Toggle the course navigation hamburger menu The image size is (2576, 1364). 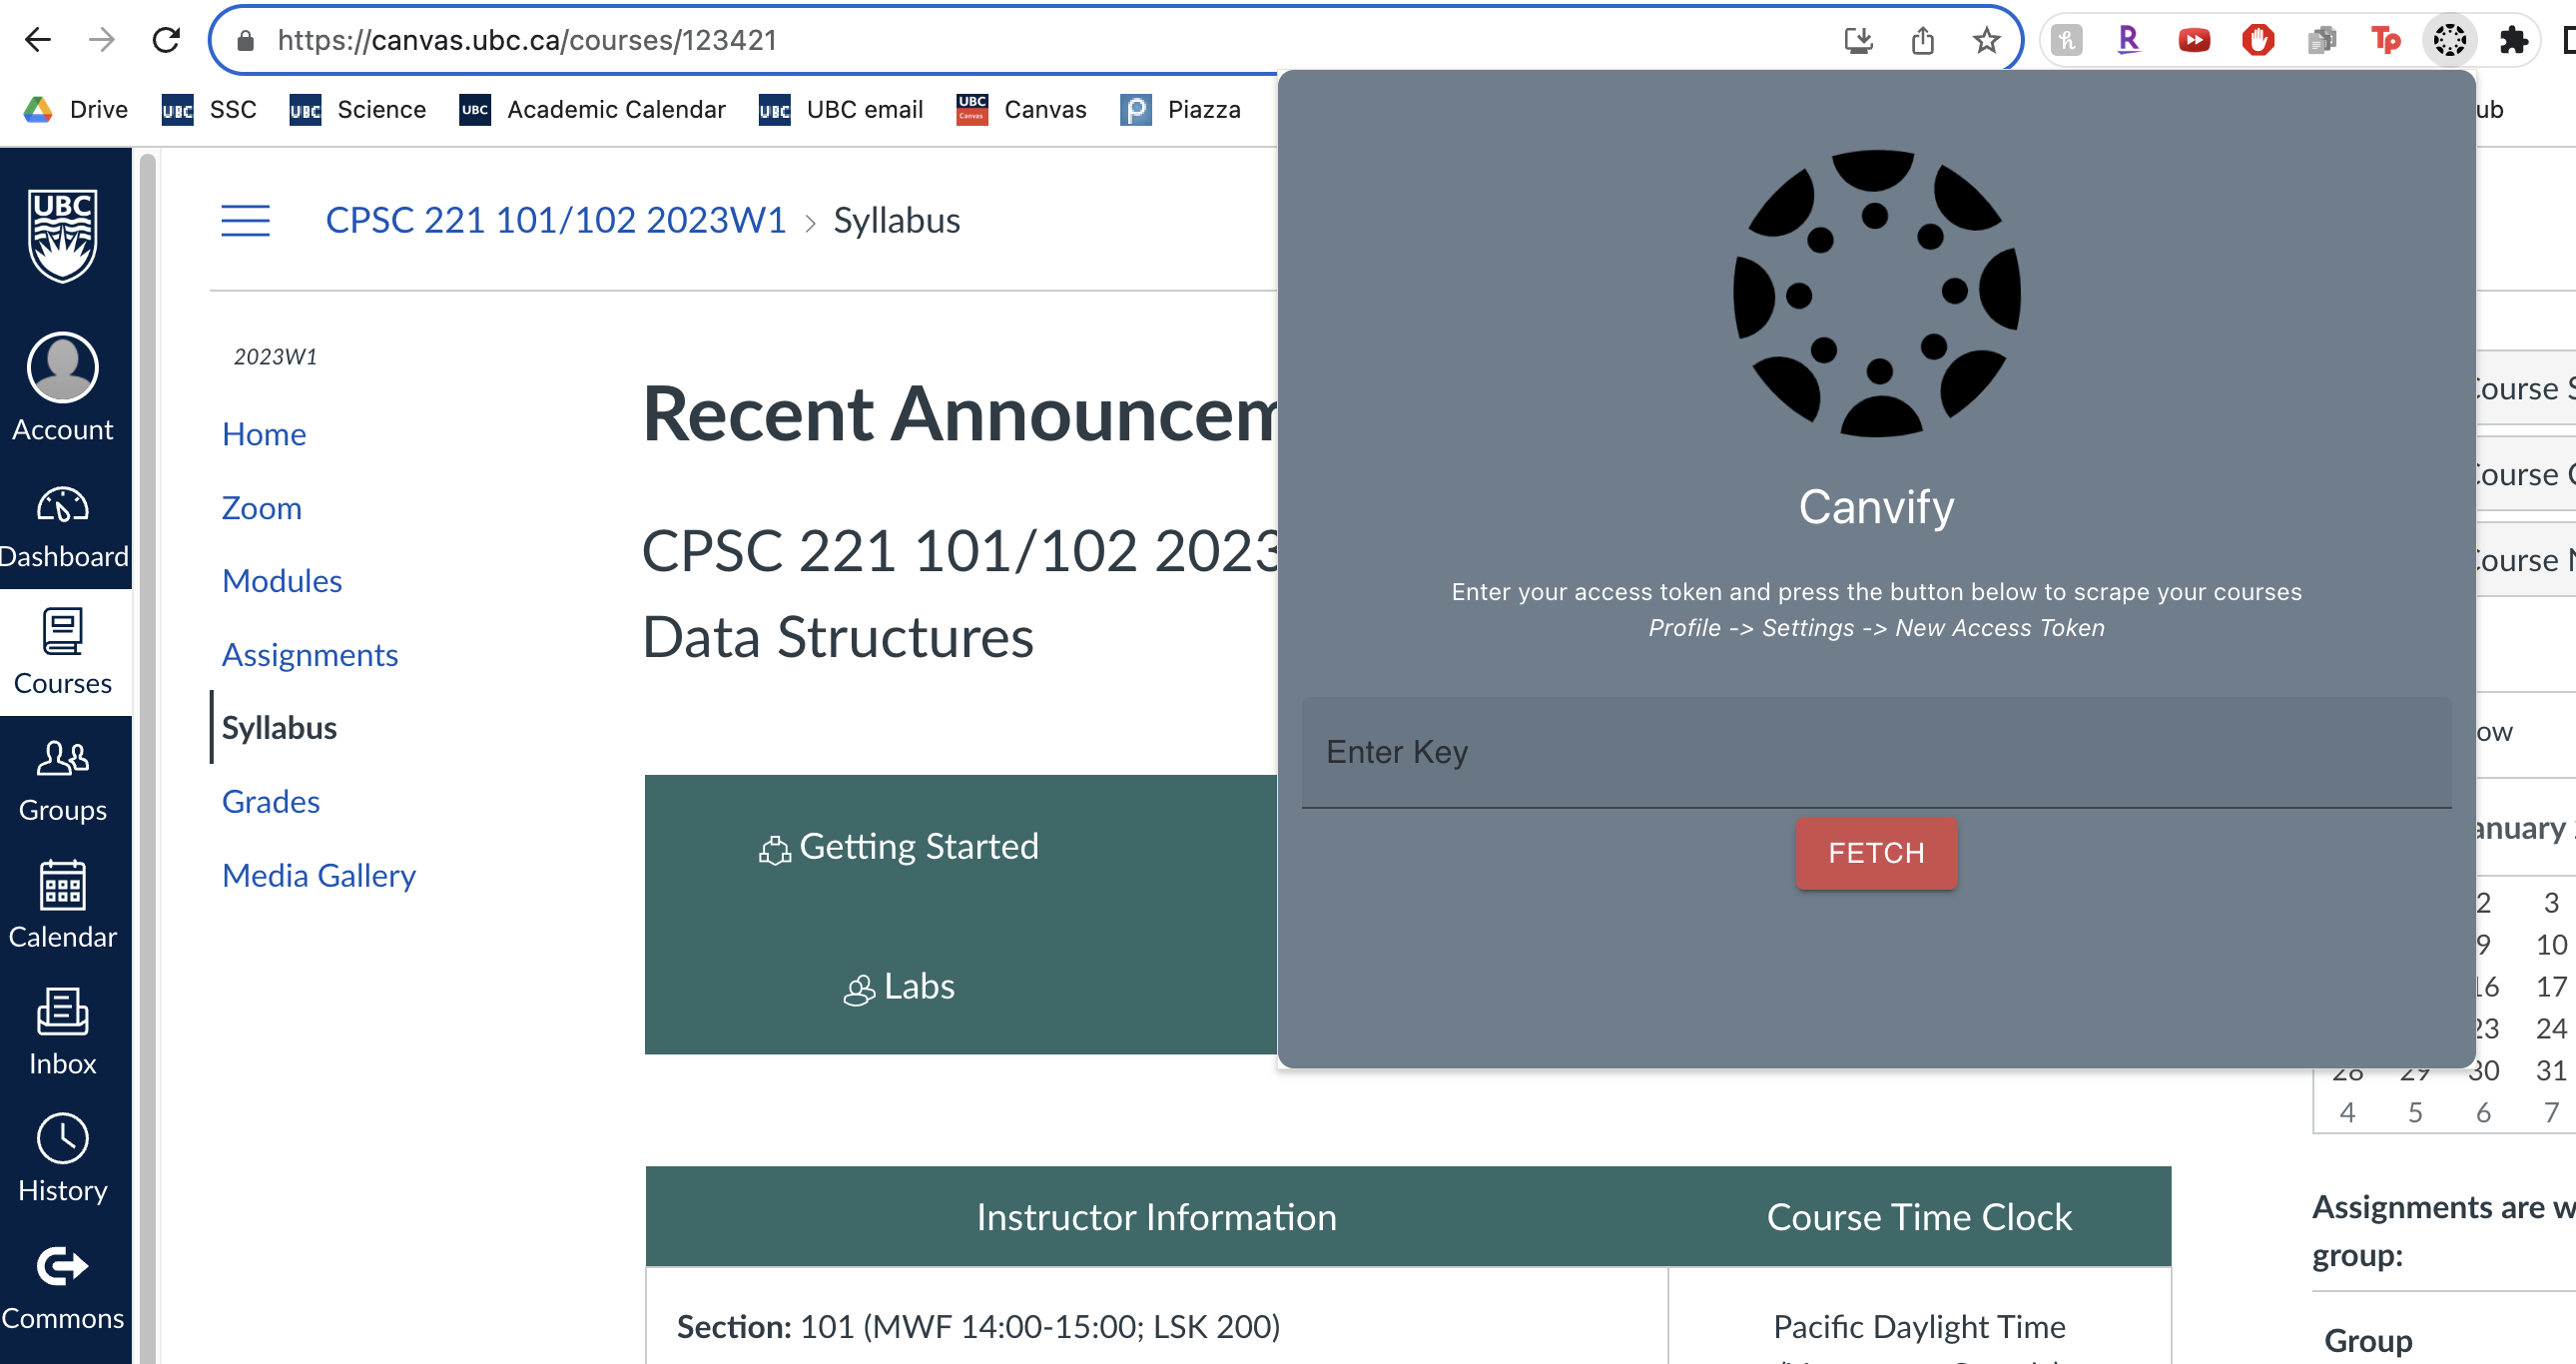click(246, 220)
